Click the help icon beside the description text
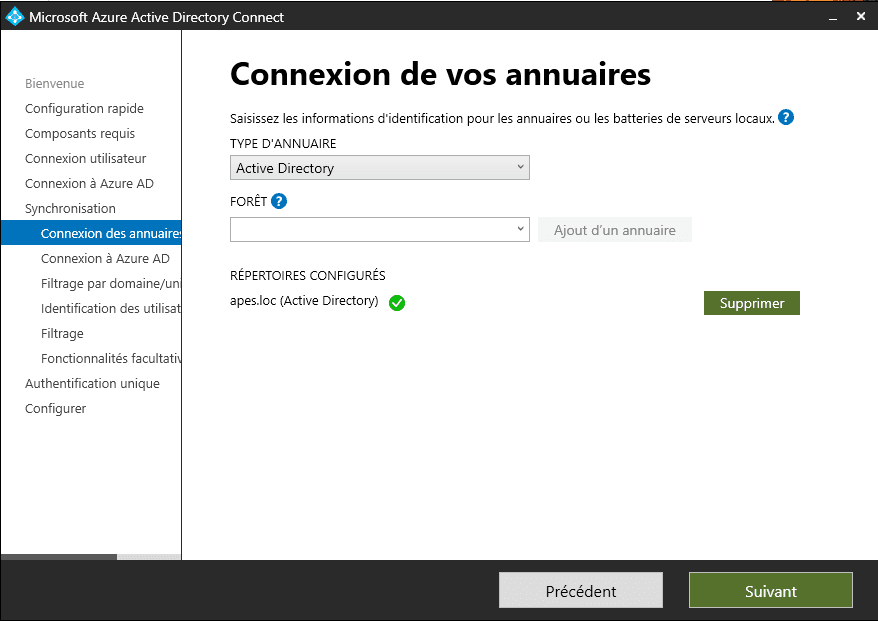Viewport: 878px width, 621px height. click(786, 118)
